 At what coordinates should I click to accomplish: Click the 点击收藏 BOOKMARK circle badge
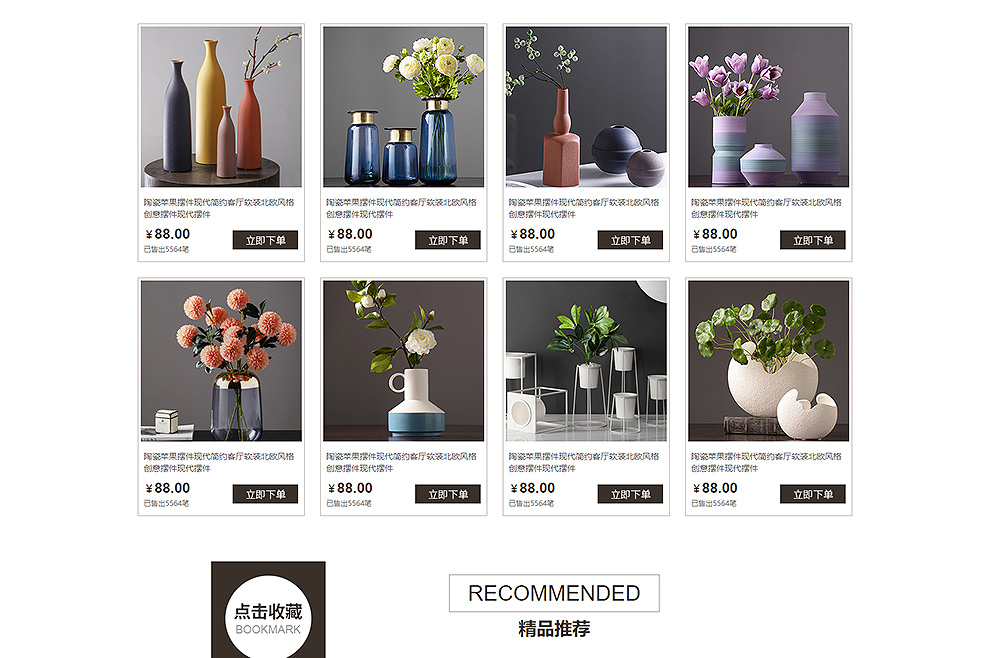tap(268, 618)
